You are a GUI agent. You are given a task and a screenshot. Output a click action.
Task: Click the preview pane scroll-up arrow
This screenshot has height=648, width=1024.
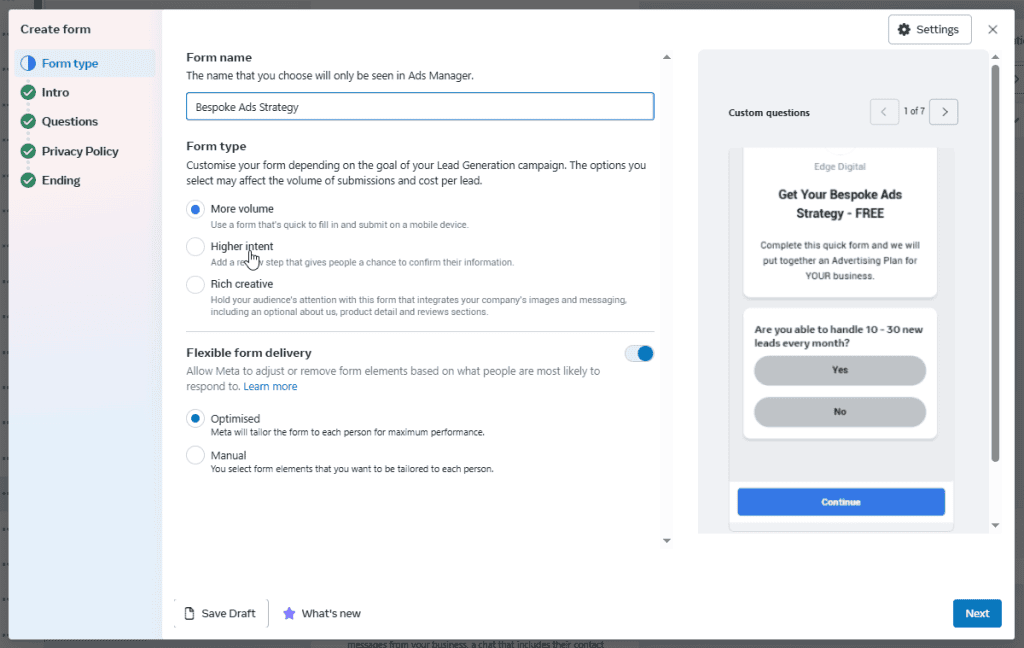click(995, 57)
